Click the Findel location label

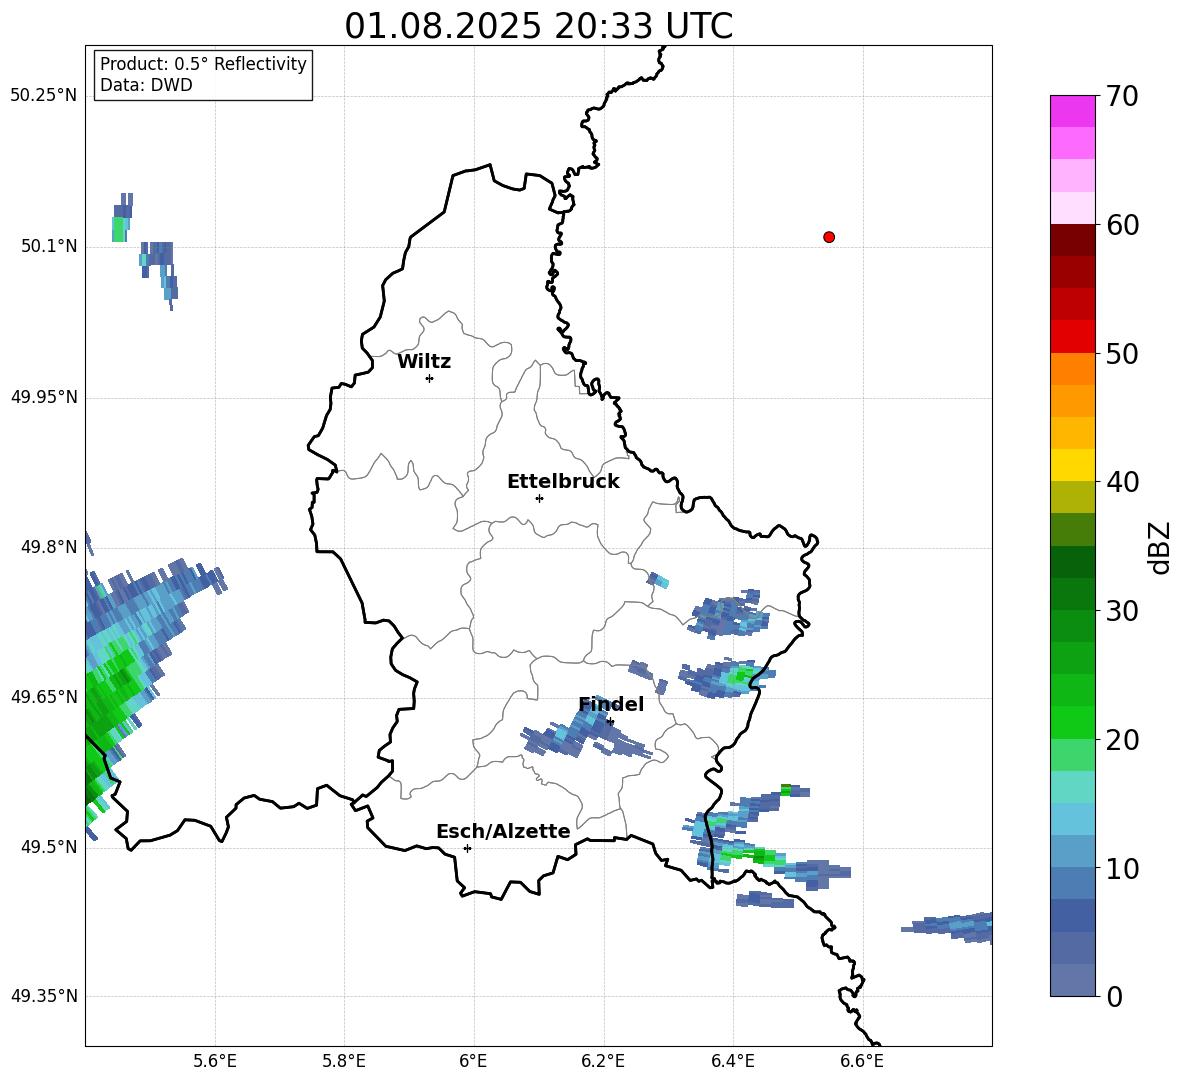point(611,704)
